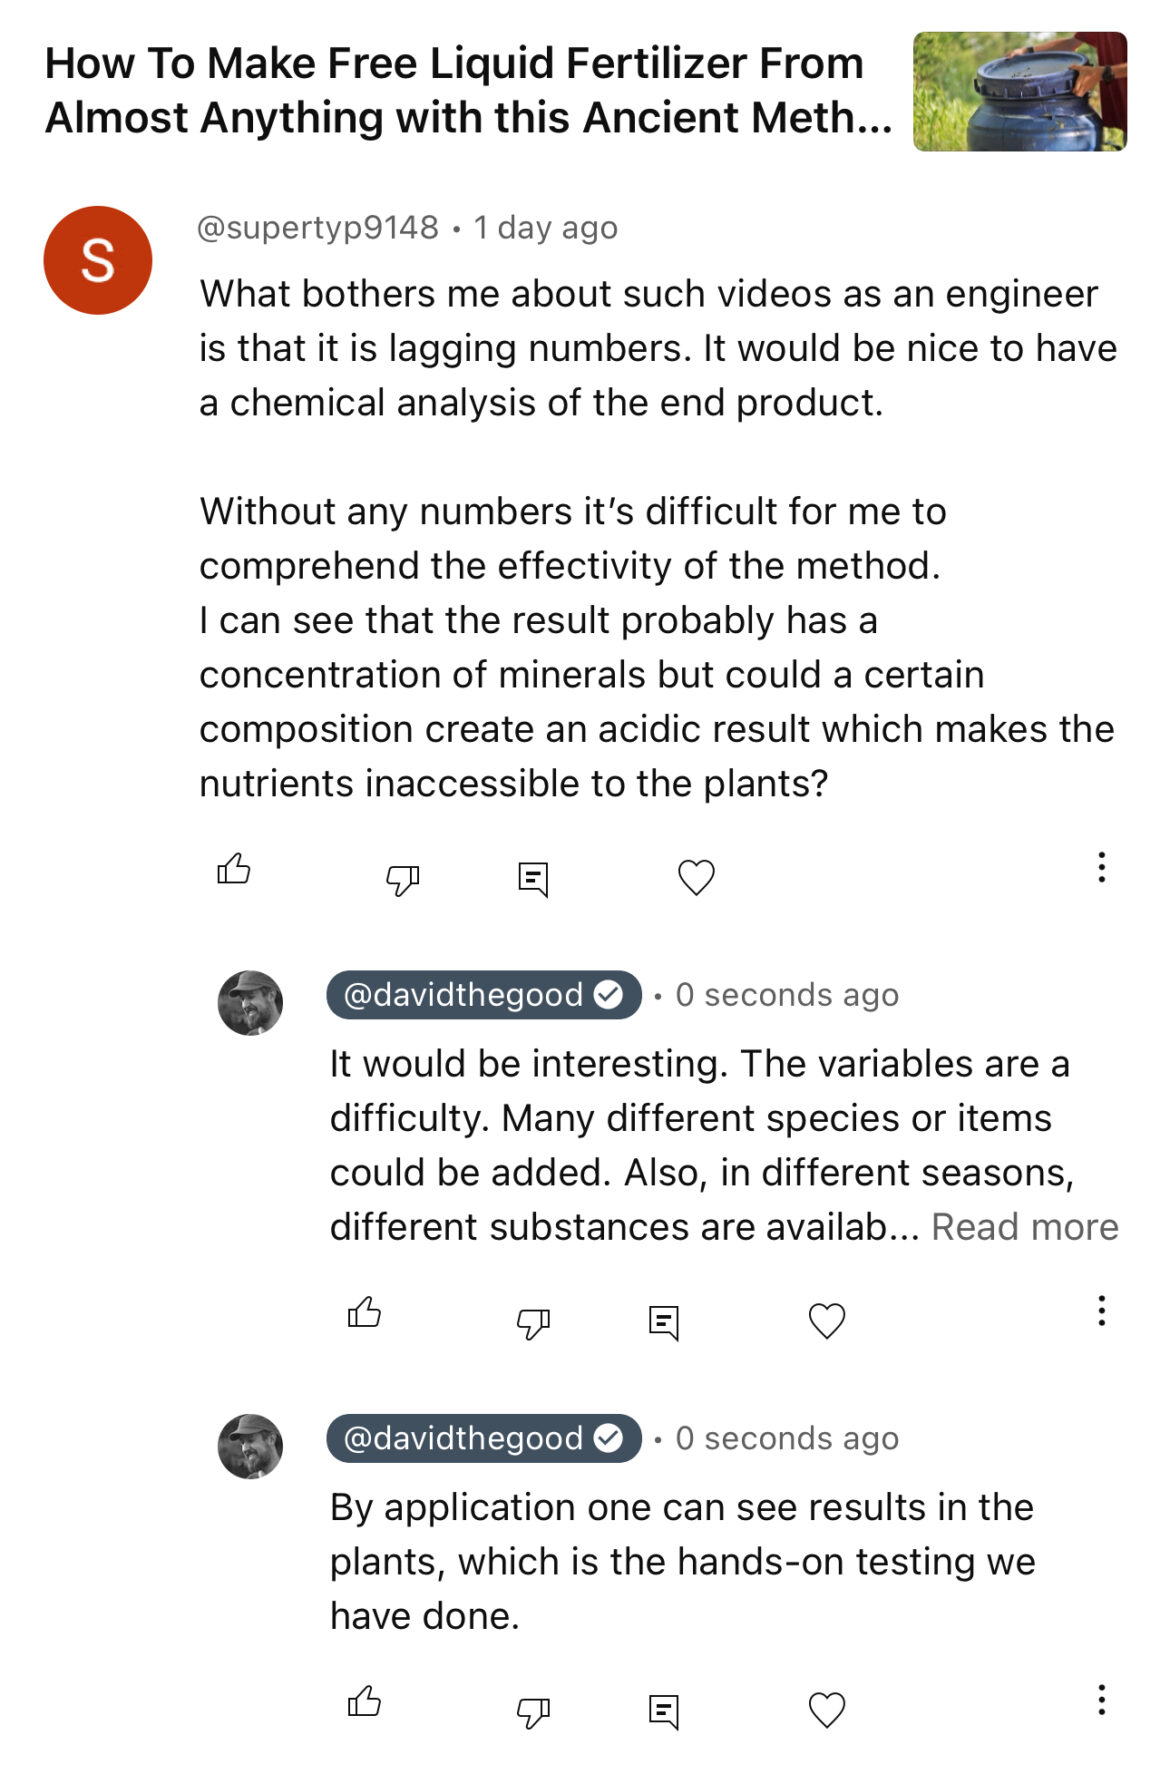The height and width of the screenshot is (1774, 1170).
Task: Dislike the "By application" reply
Action: point(533,1711)
